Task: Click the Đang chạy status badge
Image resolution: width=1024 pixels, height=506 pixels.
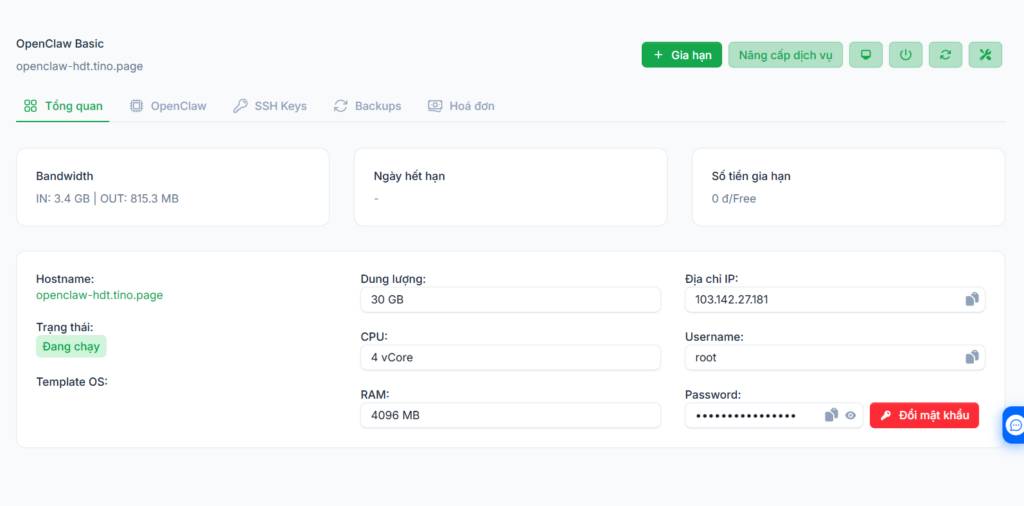Action: [x=71, y=347]
